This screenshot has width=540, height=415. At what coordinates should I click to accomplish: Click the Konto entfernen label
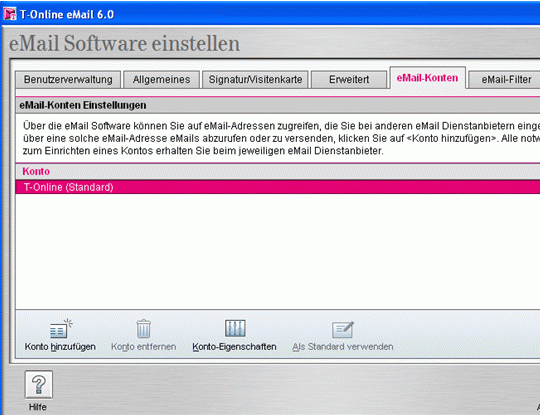pos(143,347)
